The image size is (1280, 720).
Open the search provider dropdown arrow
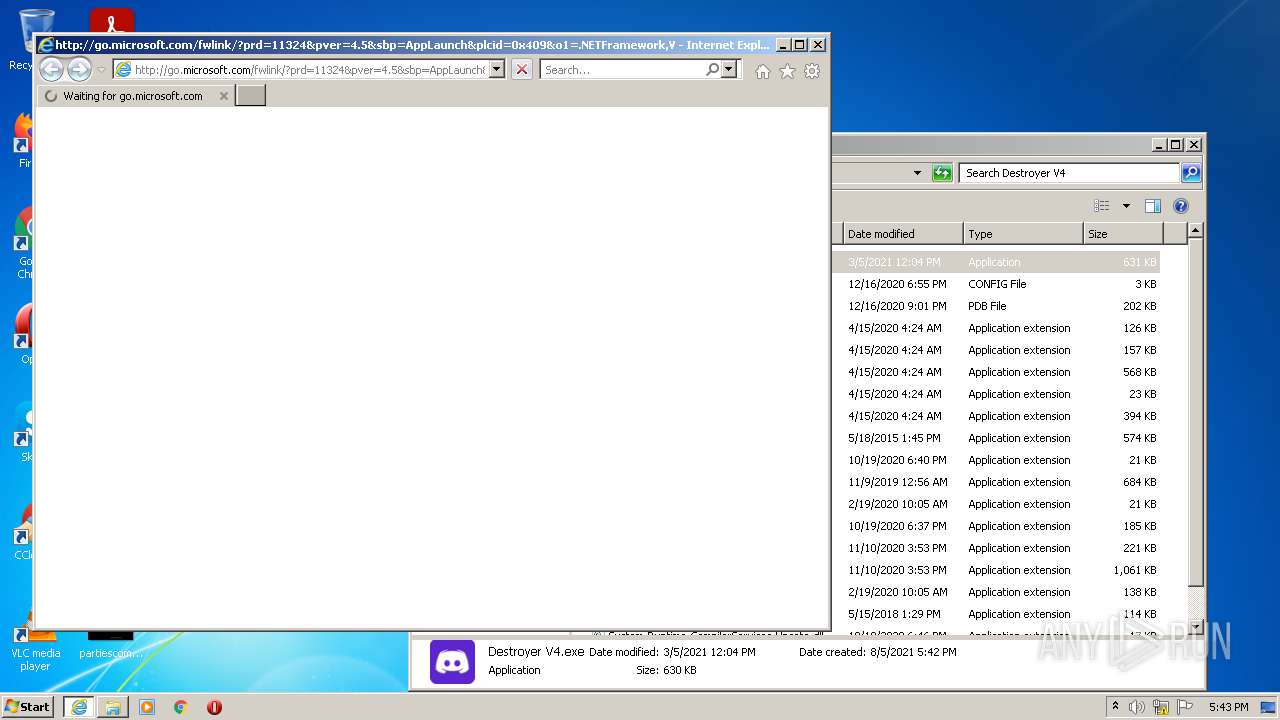pyautogui.click(x=729, y=70)
